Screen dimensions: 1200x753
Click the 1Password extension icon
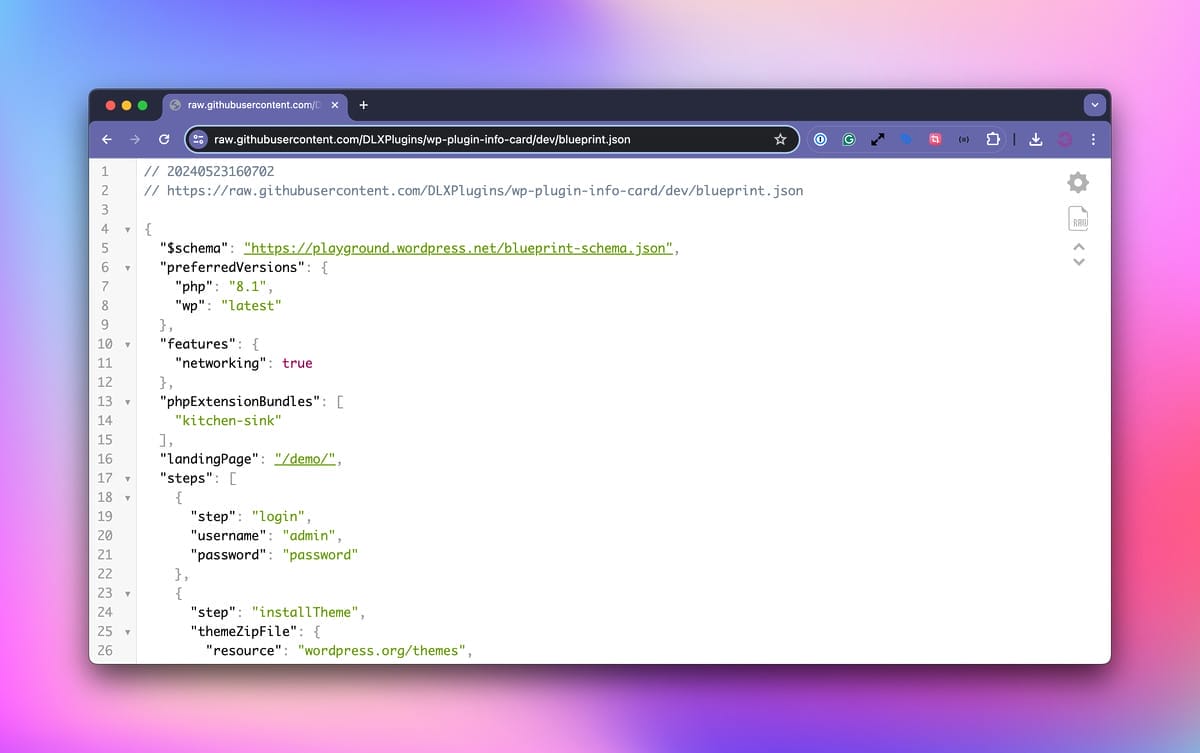[820, 140]
